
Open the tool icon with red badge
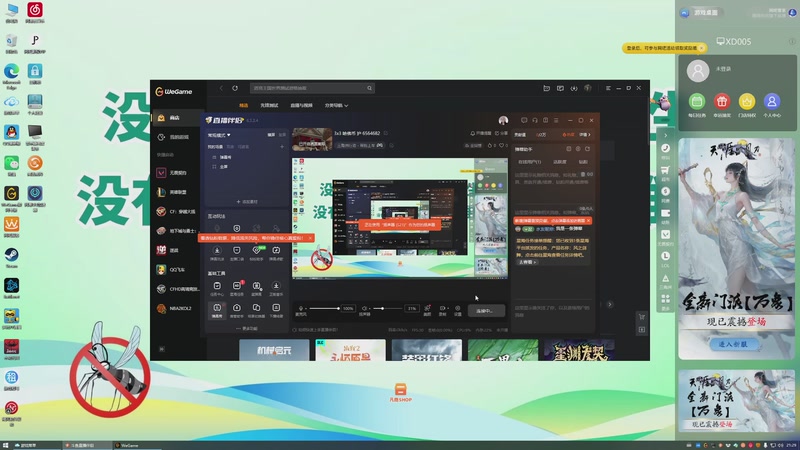click(x=237, y=288)
